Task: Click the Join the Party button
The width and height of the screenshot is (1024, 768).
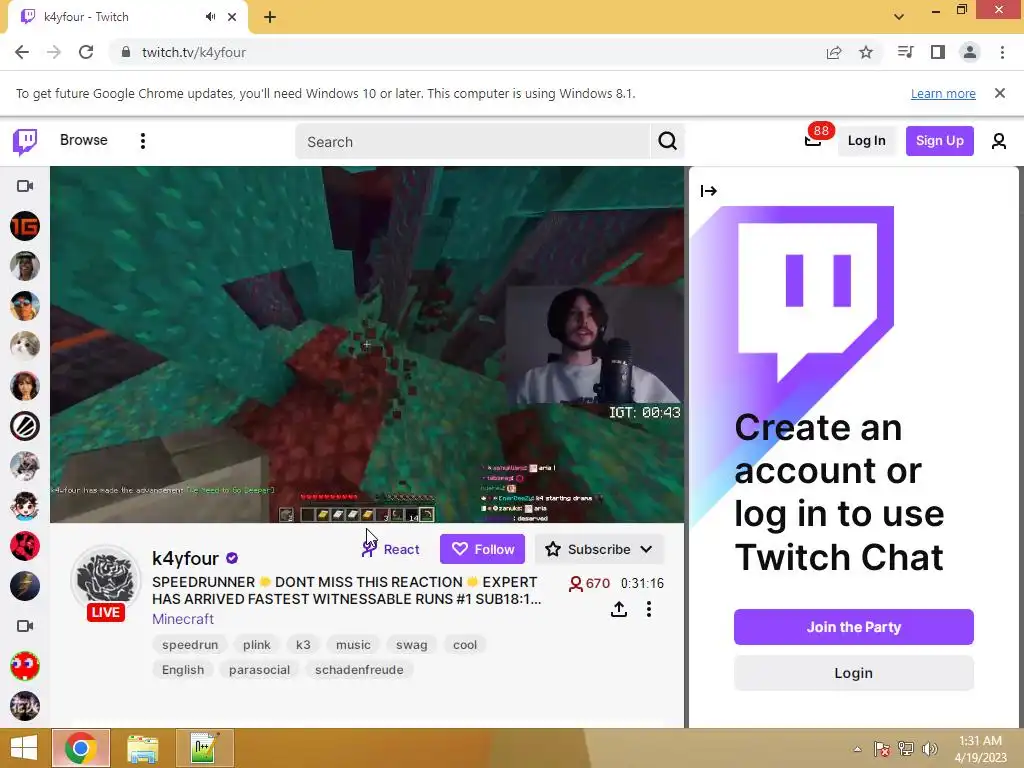Action: [x=854, y=627]
